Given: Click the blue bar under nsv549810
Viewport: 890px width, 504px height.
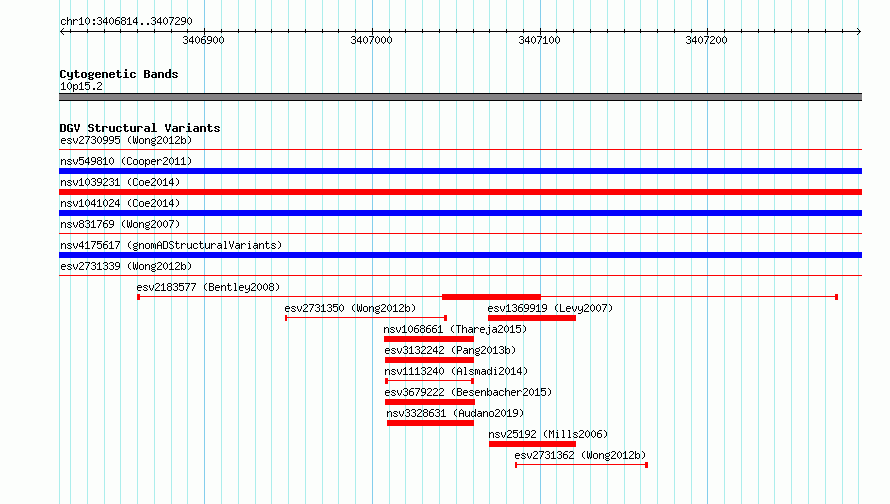Looking at the screenshot, I should coord(460,171).
